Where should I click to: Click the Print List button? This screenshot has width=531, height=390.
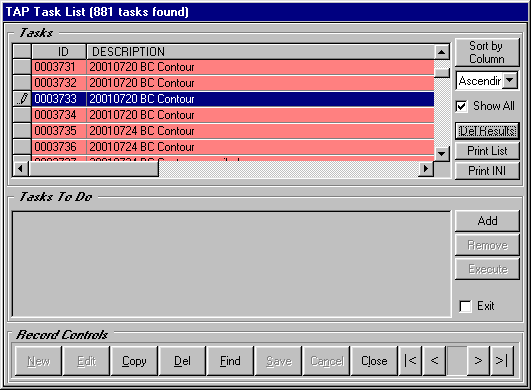(487, 151)
